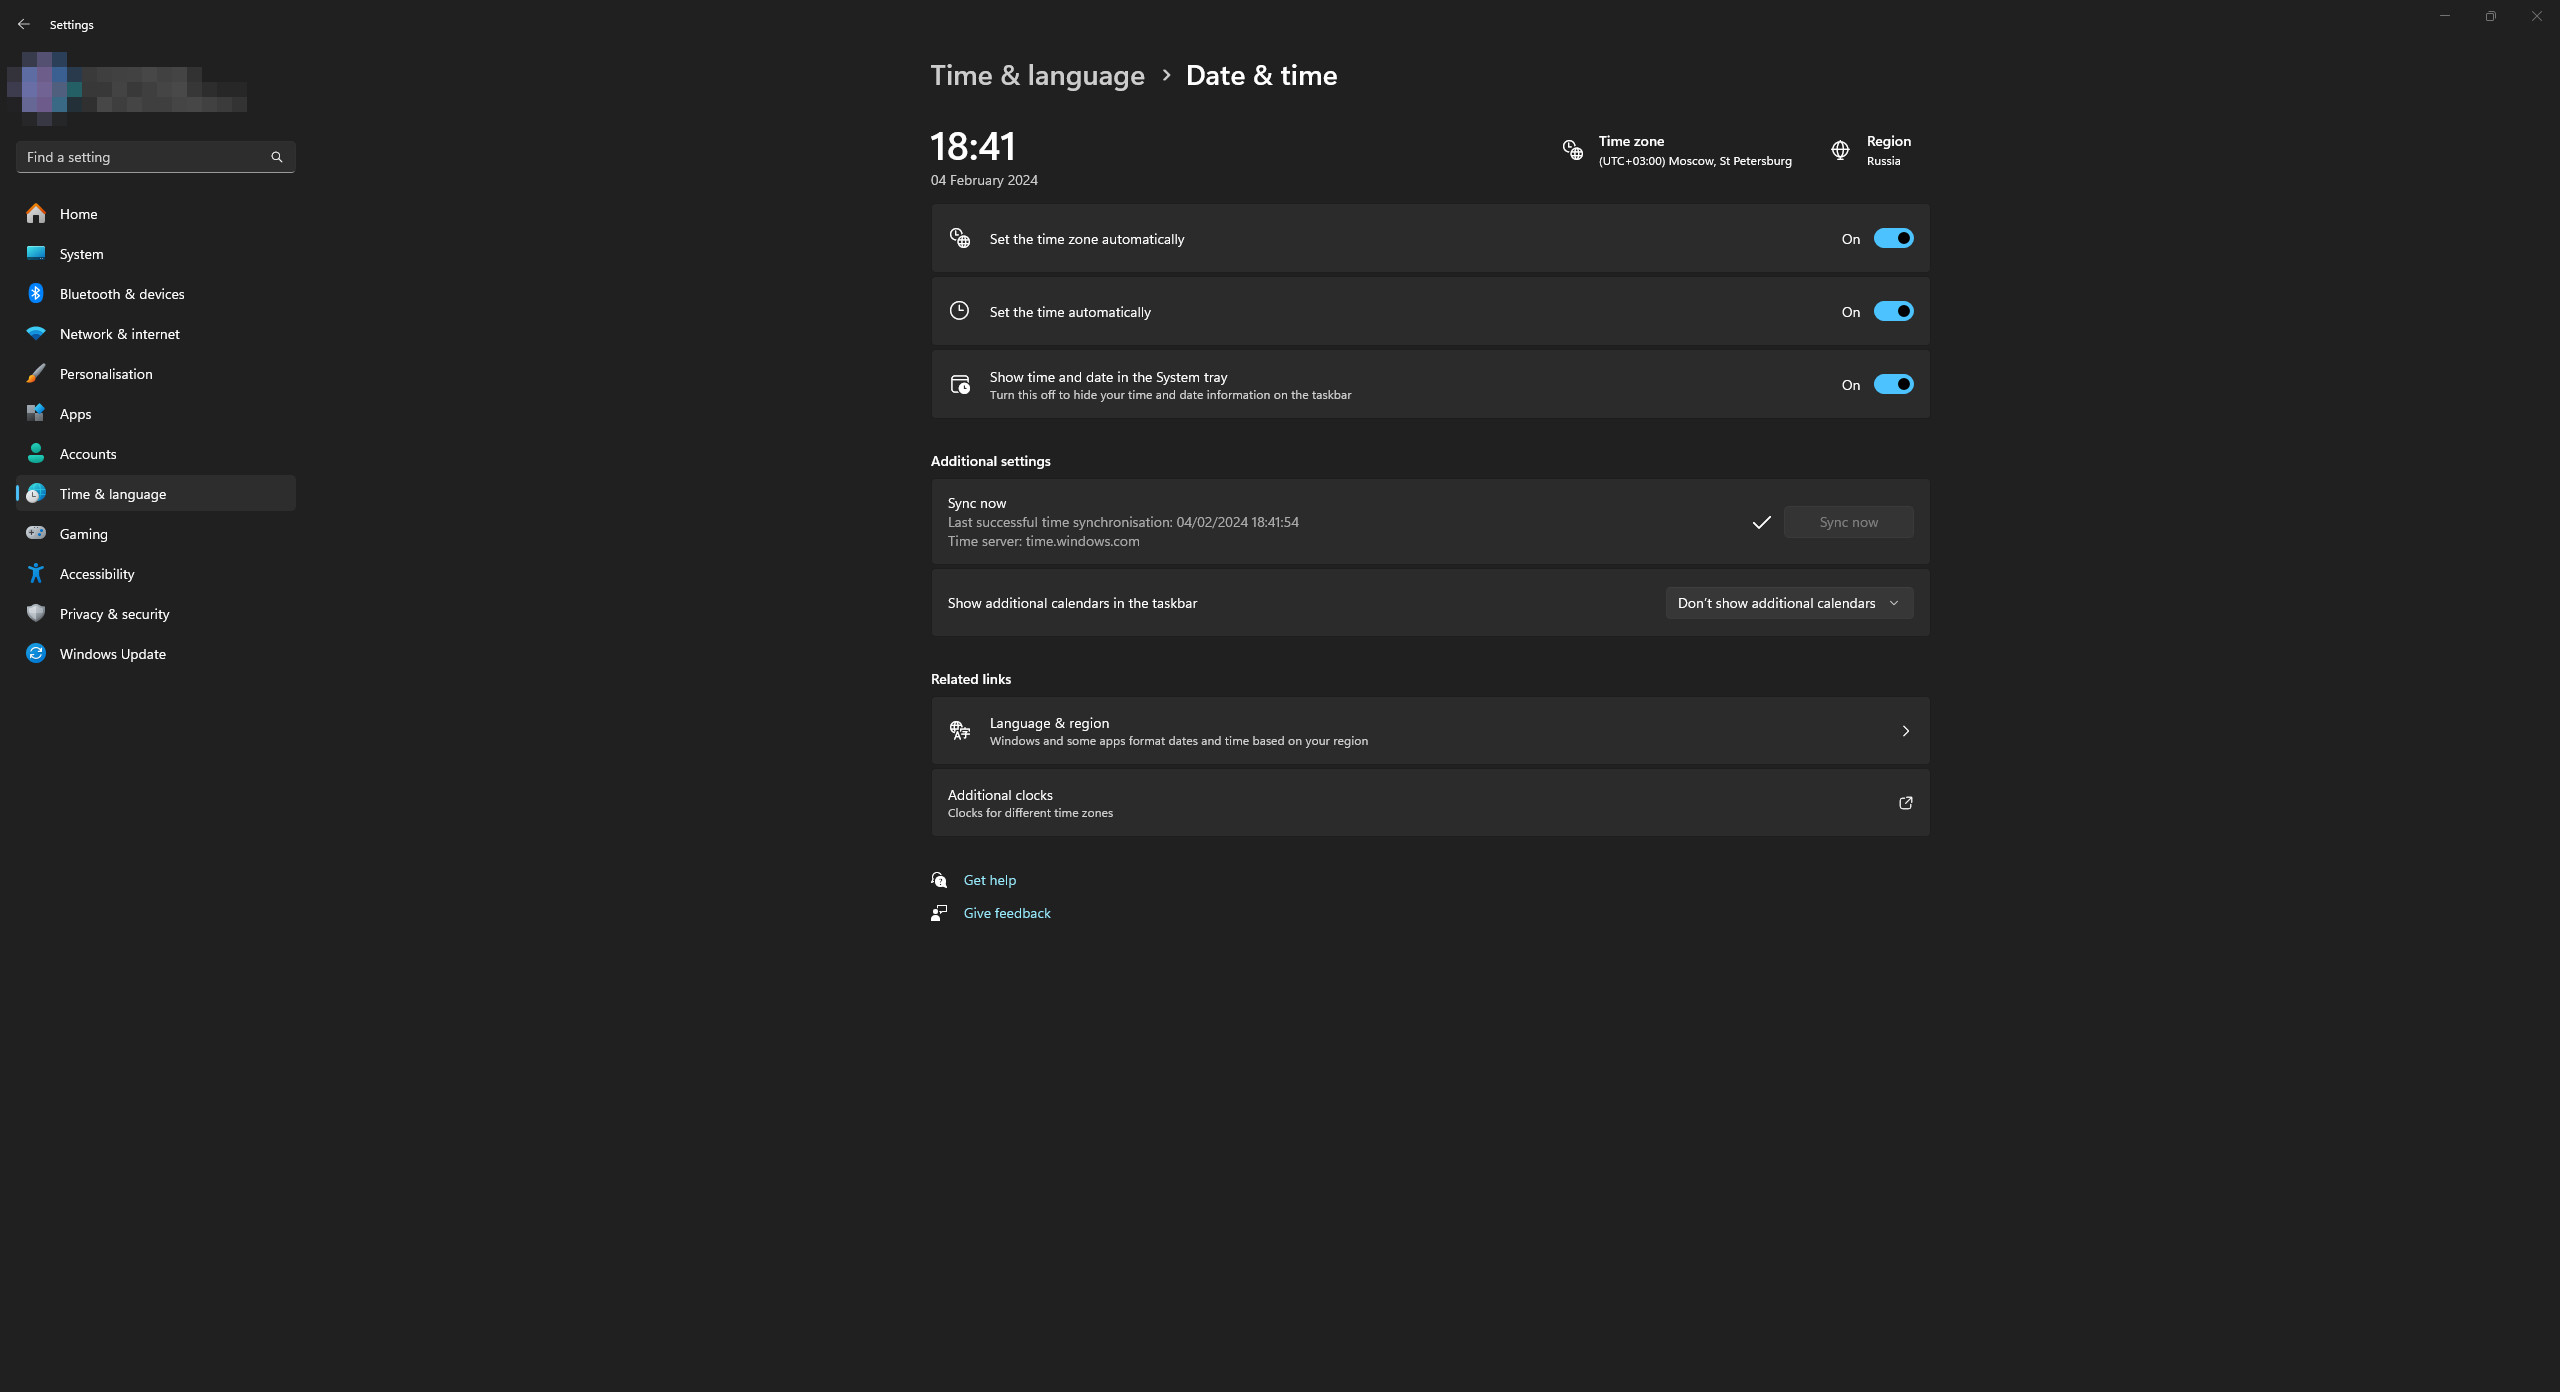Image resolution: width=2560 pixels, height=1392 pixels.
Task: Click the Gaming controller icon
Action: pos(36,533)
